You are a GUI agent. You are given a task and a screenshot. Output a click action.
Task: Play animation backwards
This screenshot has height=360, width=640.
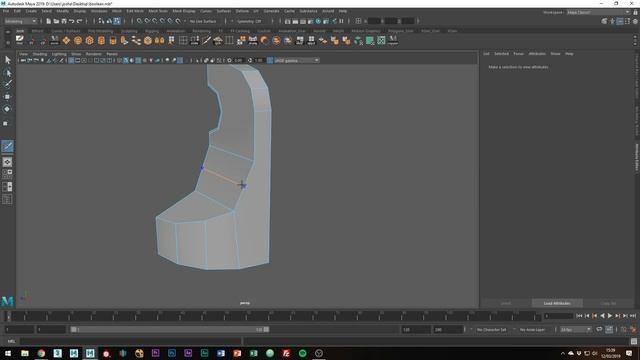(x=602, y=316)
